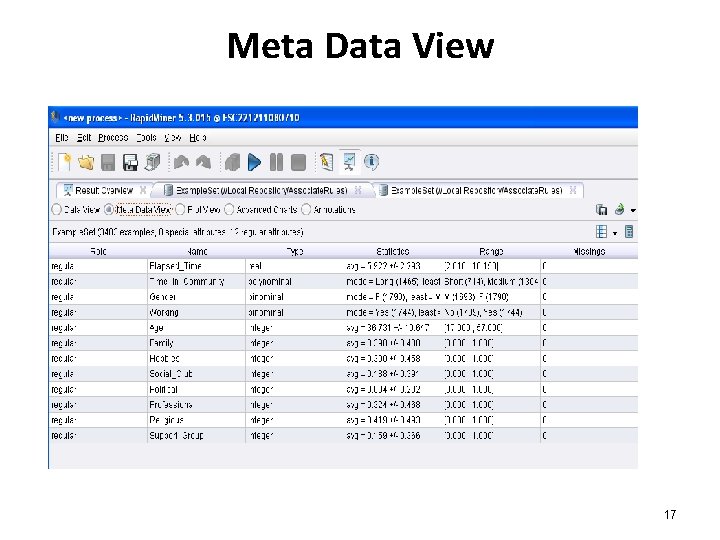The image size is (720, 540).
Task: Switch to the Result Overview tab
Action: tap(104, 190)
